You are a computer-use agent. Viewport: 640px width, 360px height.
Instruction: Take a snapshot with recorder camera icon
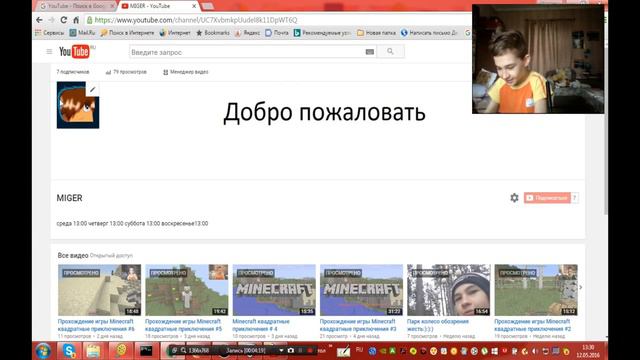point(291,350)
